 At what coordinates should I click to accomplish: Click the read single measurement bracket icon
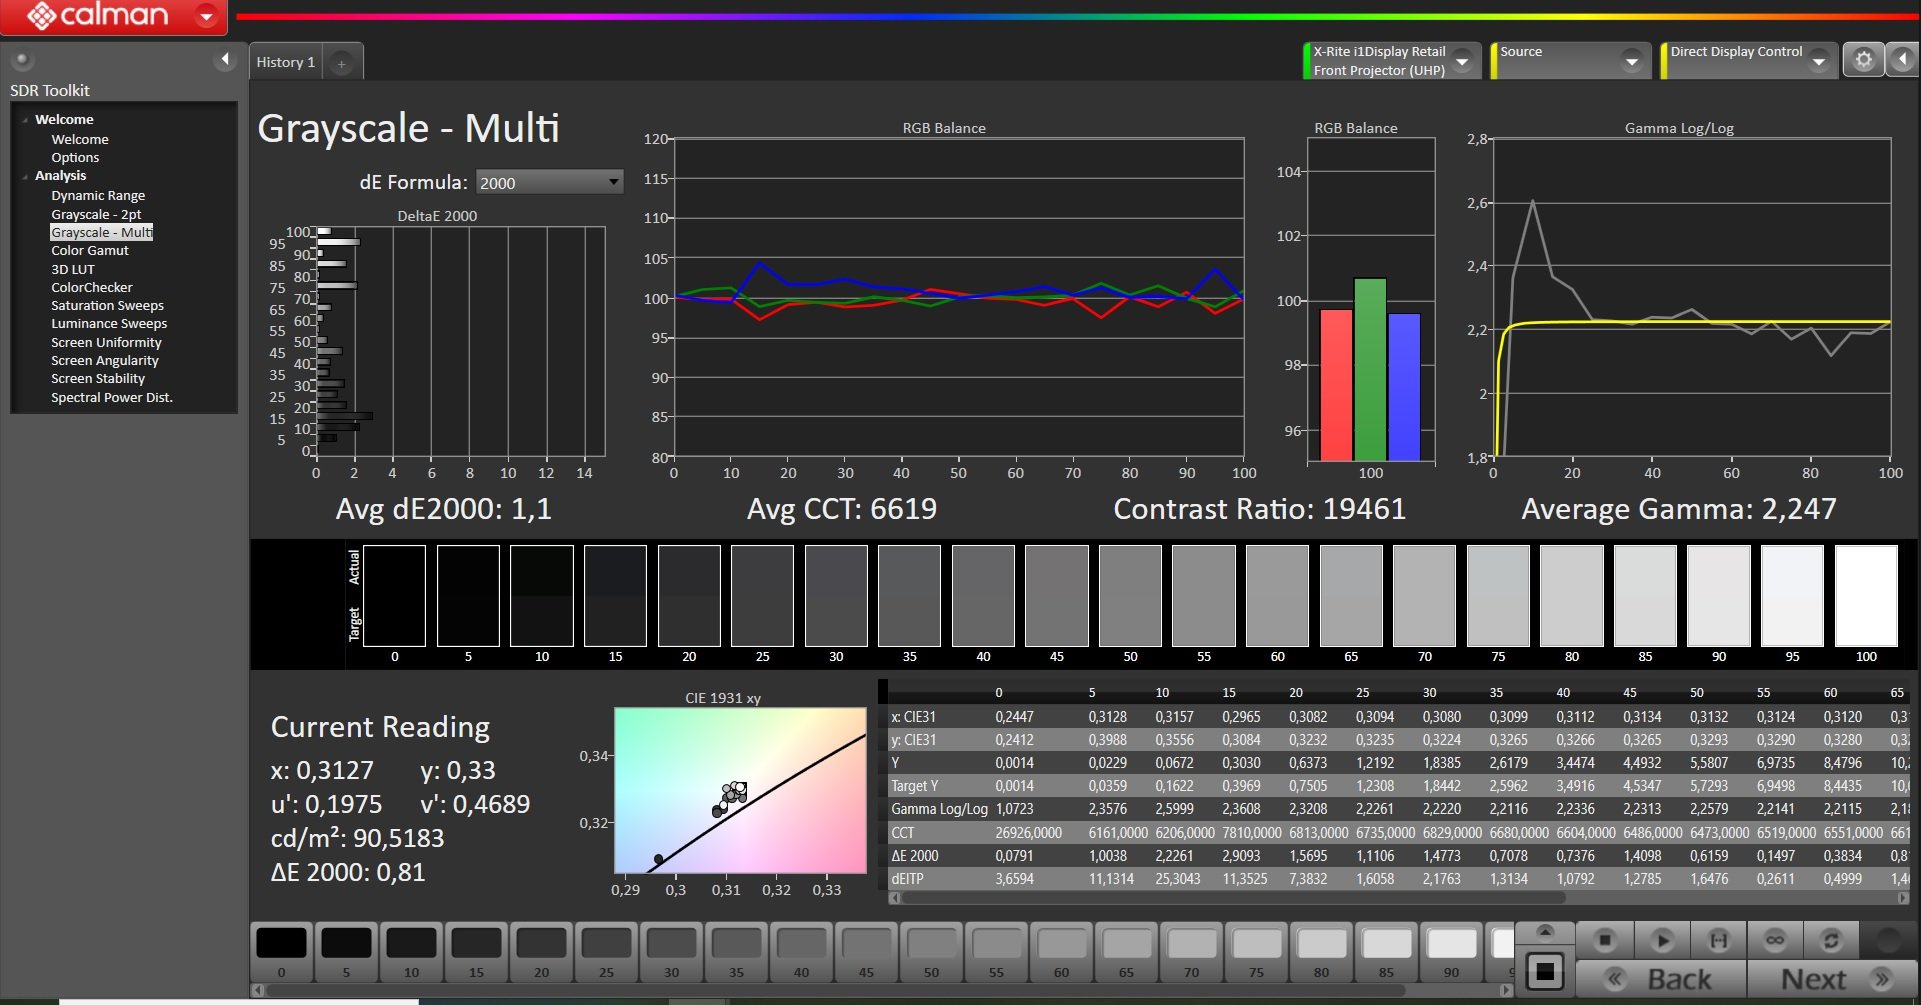(x=1718, y=940)
